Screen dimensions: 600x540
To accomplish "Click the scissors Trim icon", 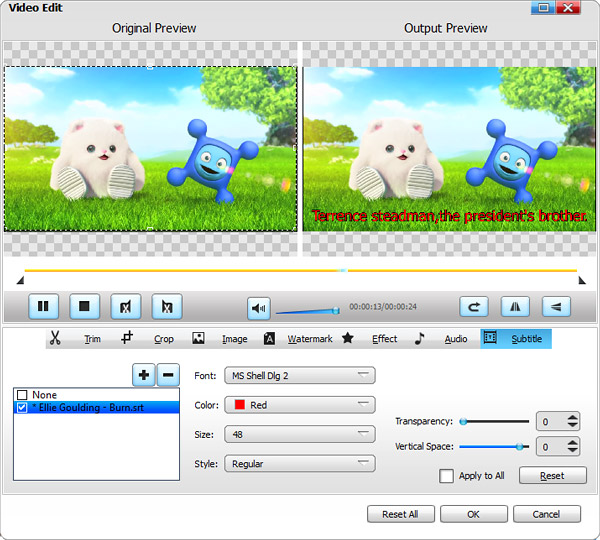I will point(55,338).
